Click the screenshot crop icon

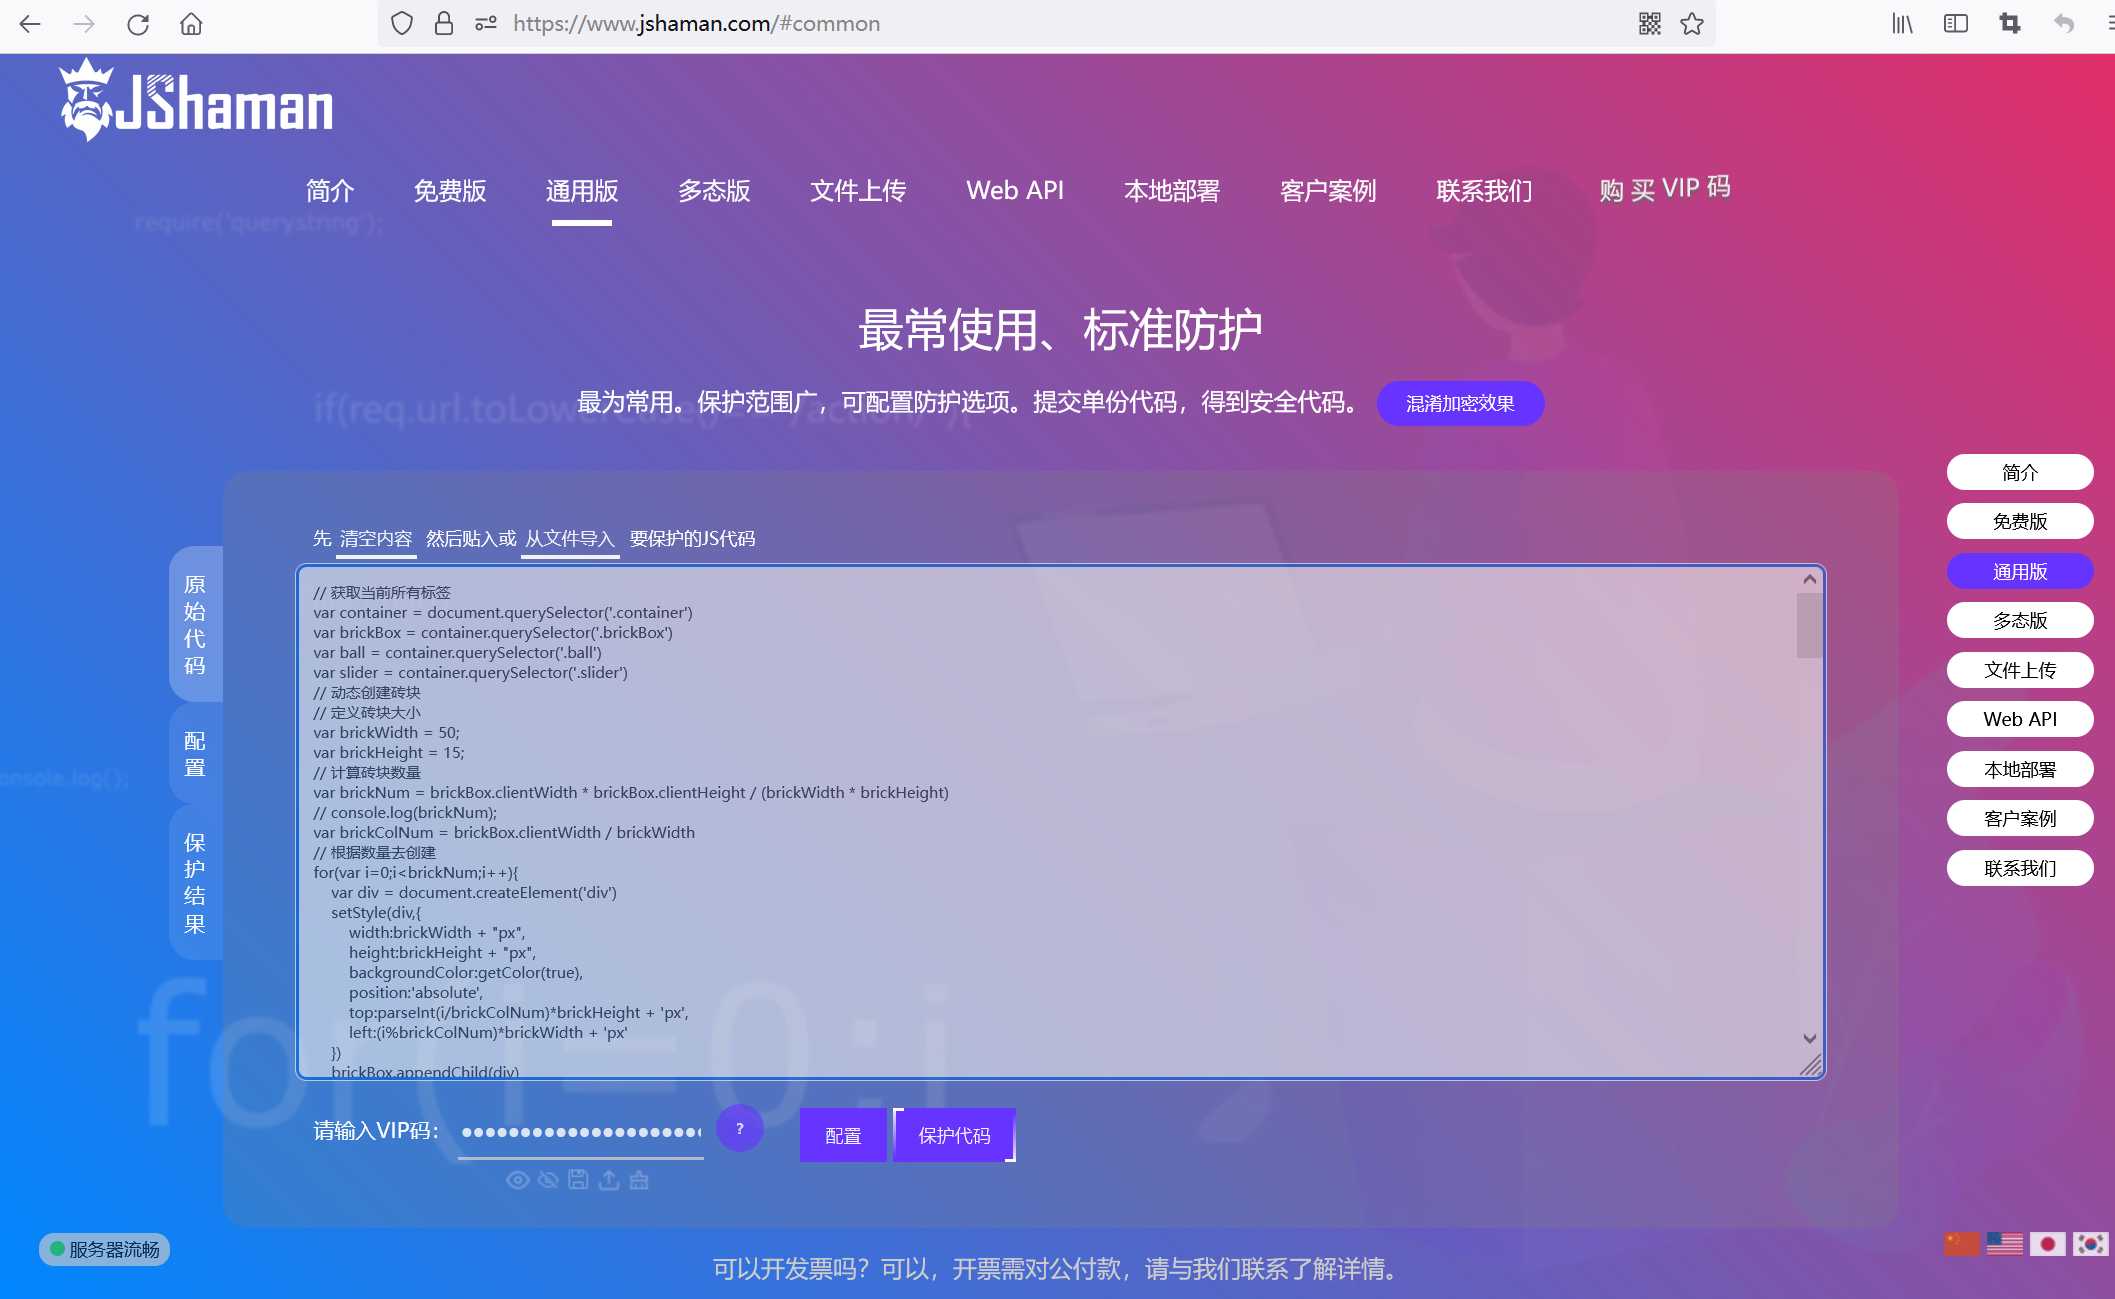pos(2010,24)
